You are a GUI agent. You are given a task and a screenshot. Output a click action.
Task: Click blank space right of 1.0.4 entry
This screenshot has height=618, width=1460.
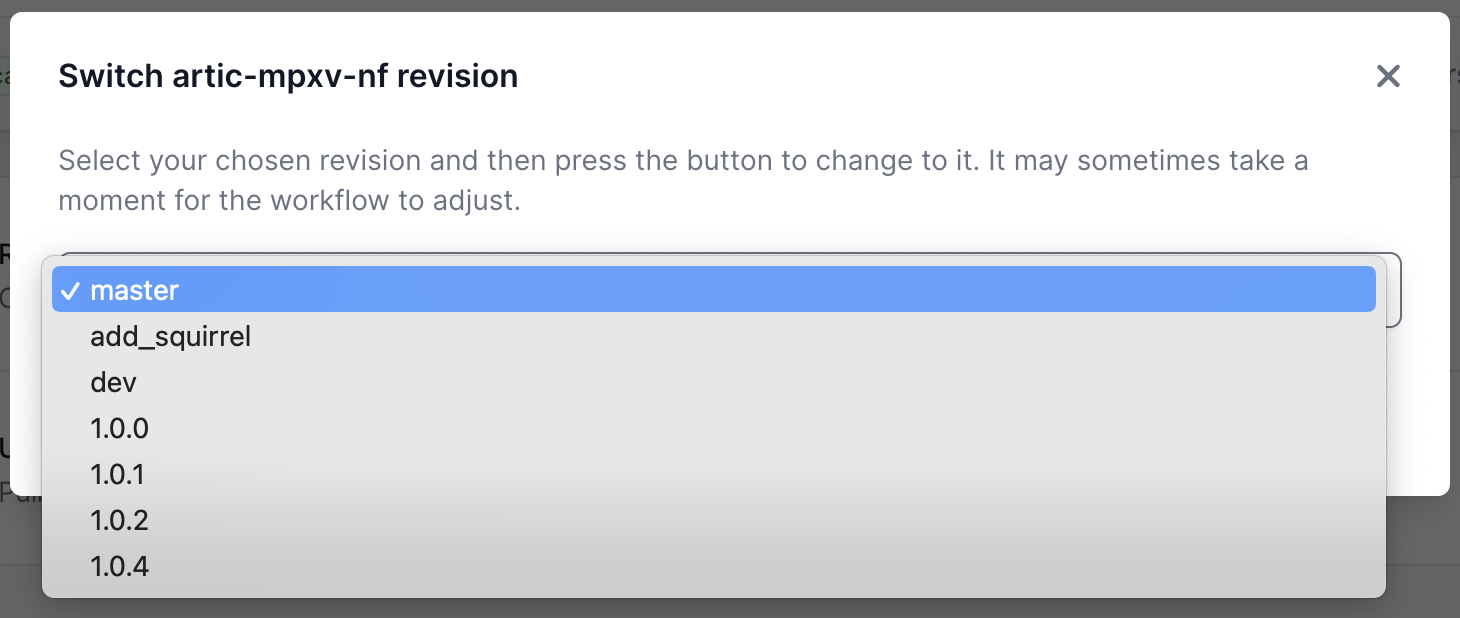[800, 567]
